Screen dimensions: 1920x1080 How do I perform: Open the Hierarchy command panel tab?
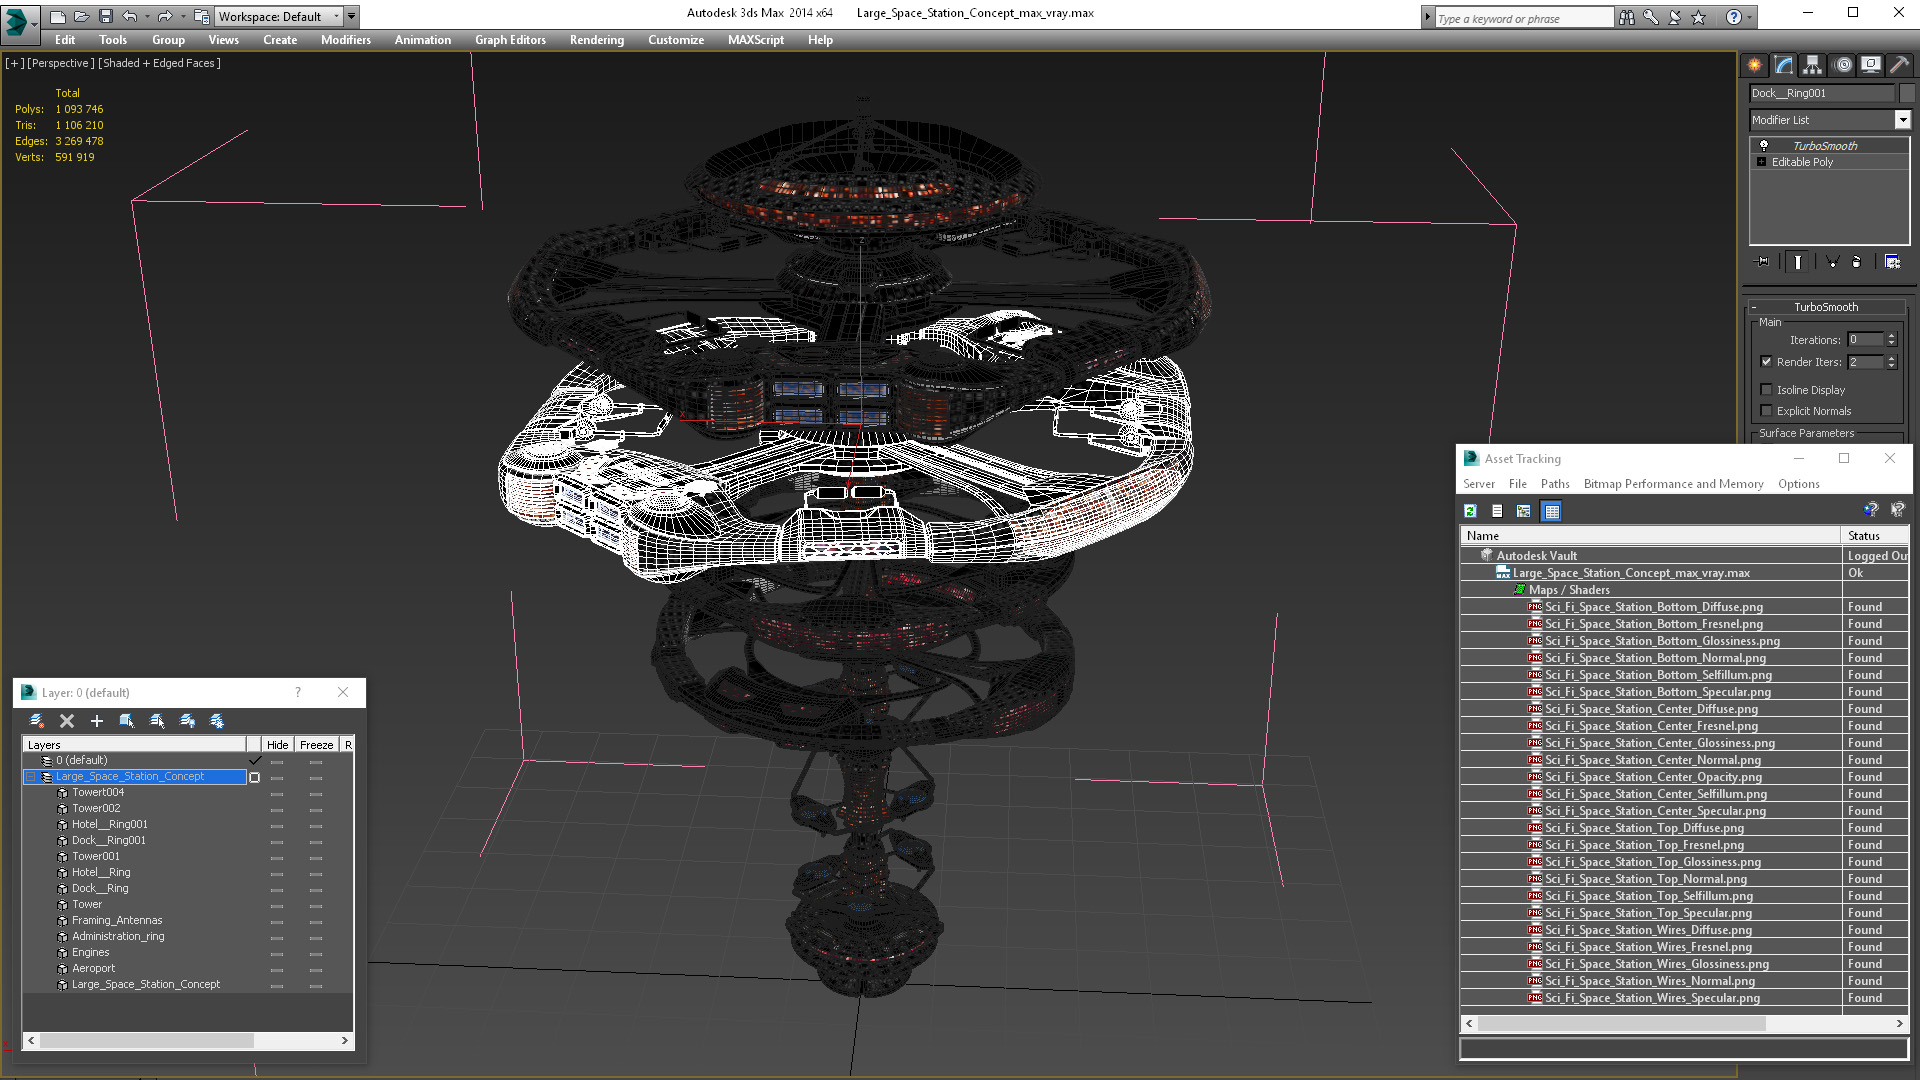(x=1812, y=65)
